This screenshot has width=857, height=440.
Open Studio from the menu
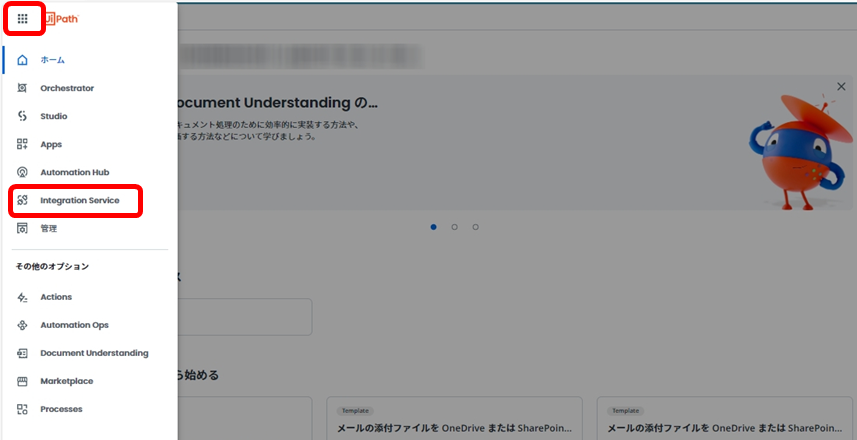(x=54, y=116)
